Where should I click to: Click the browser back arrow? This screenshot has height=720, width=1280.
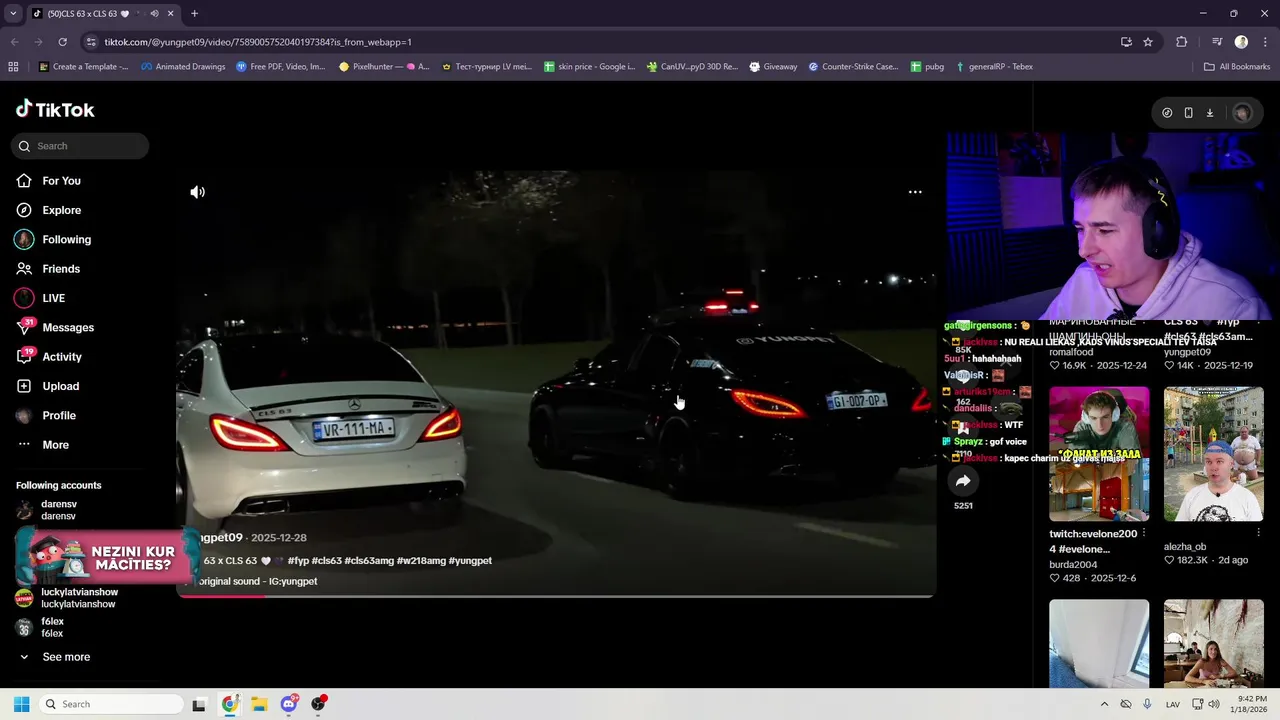(x=14, y=42)
